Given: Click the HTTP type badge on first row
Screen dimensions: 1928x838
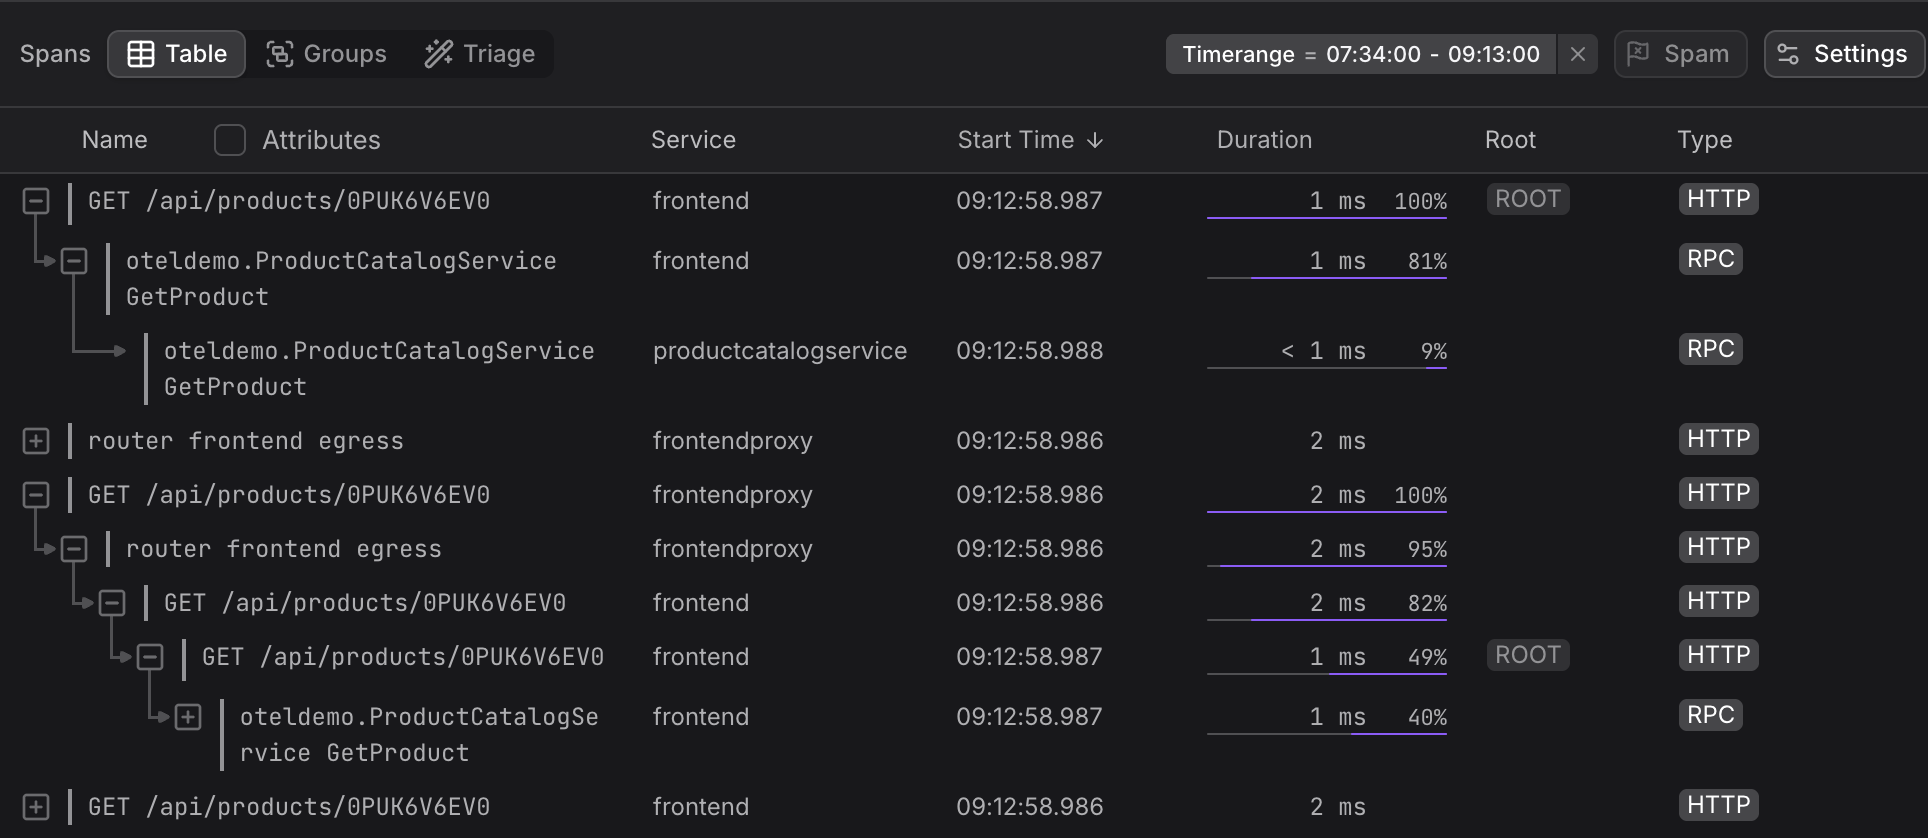Looking at the screenshot, I should pyautogui.click(x=1718, y=199).
